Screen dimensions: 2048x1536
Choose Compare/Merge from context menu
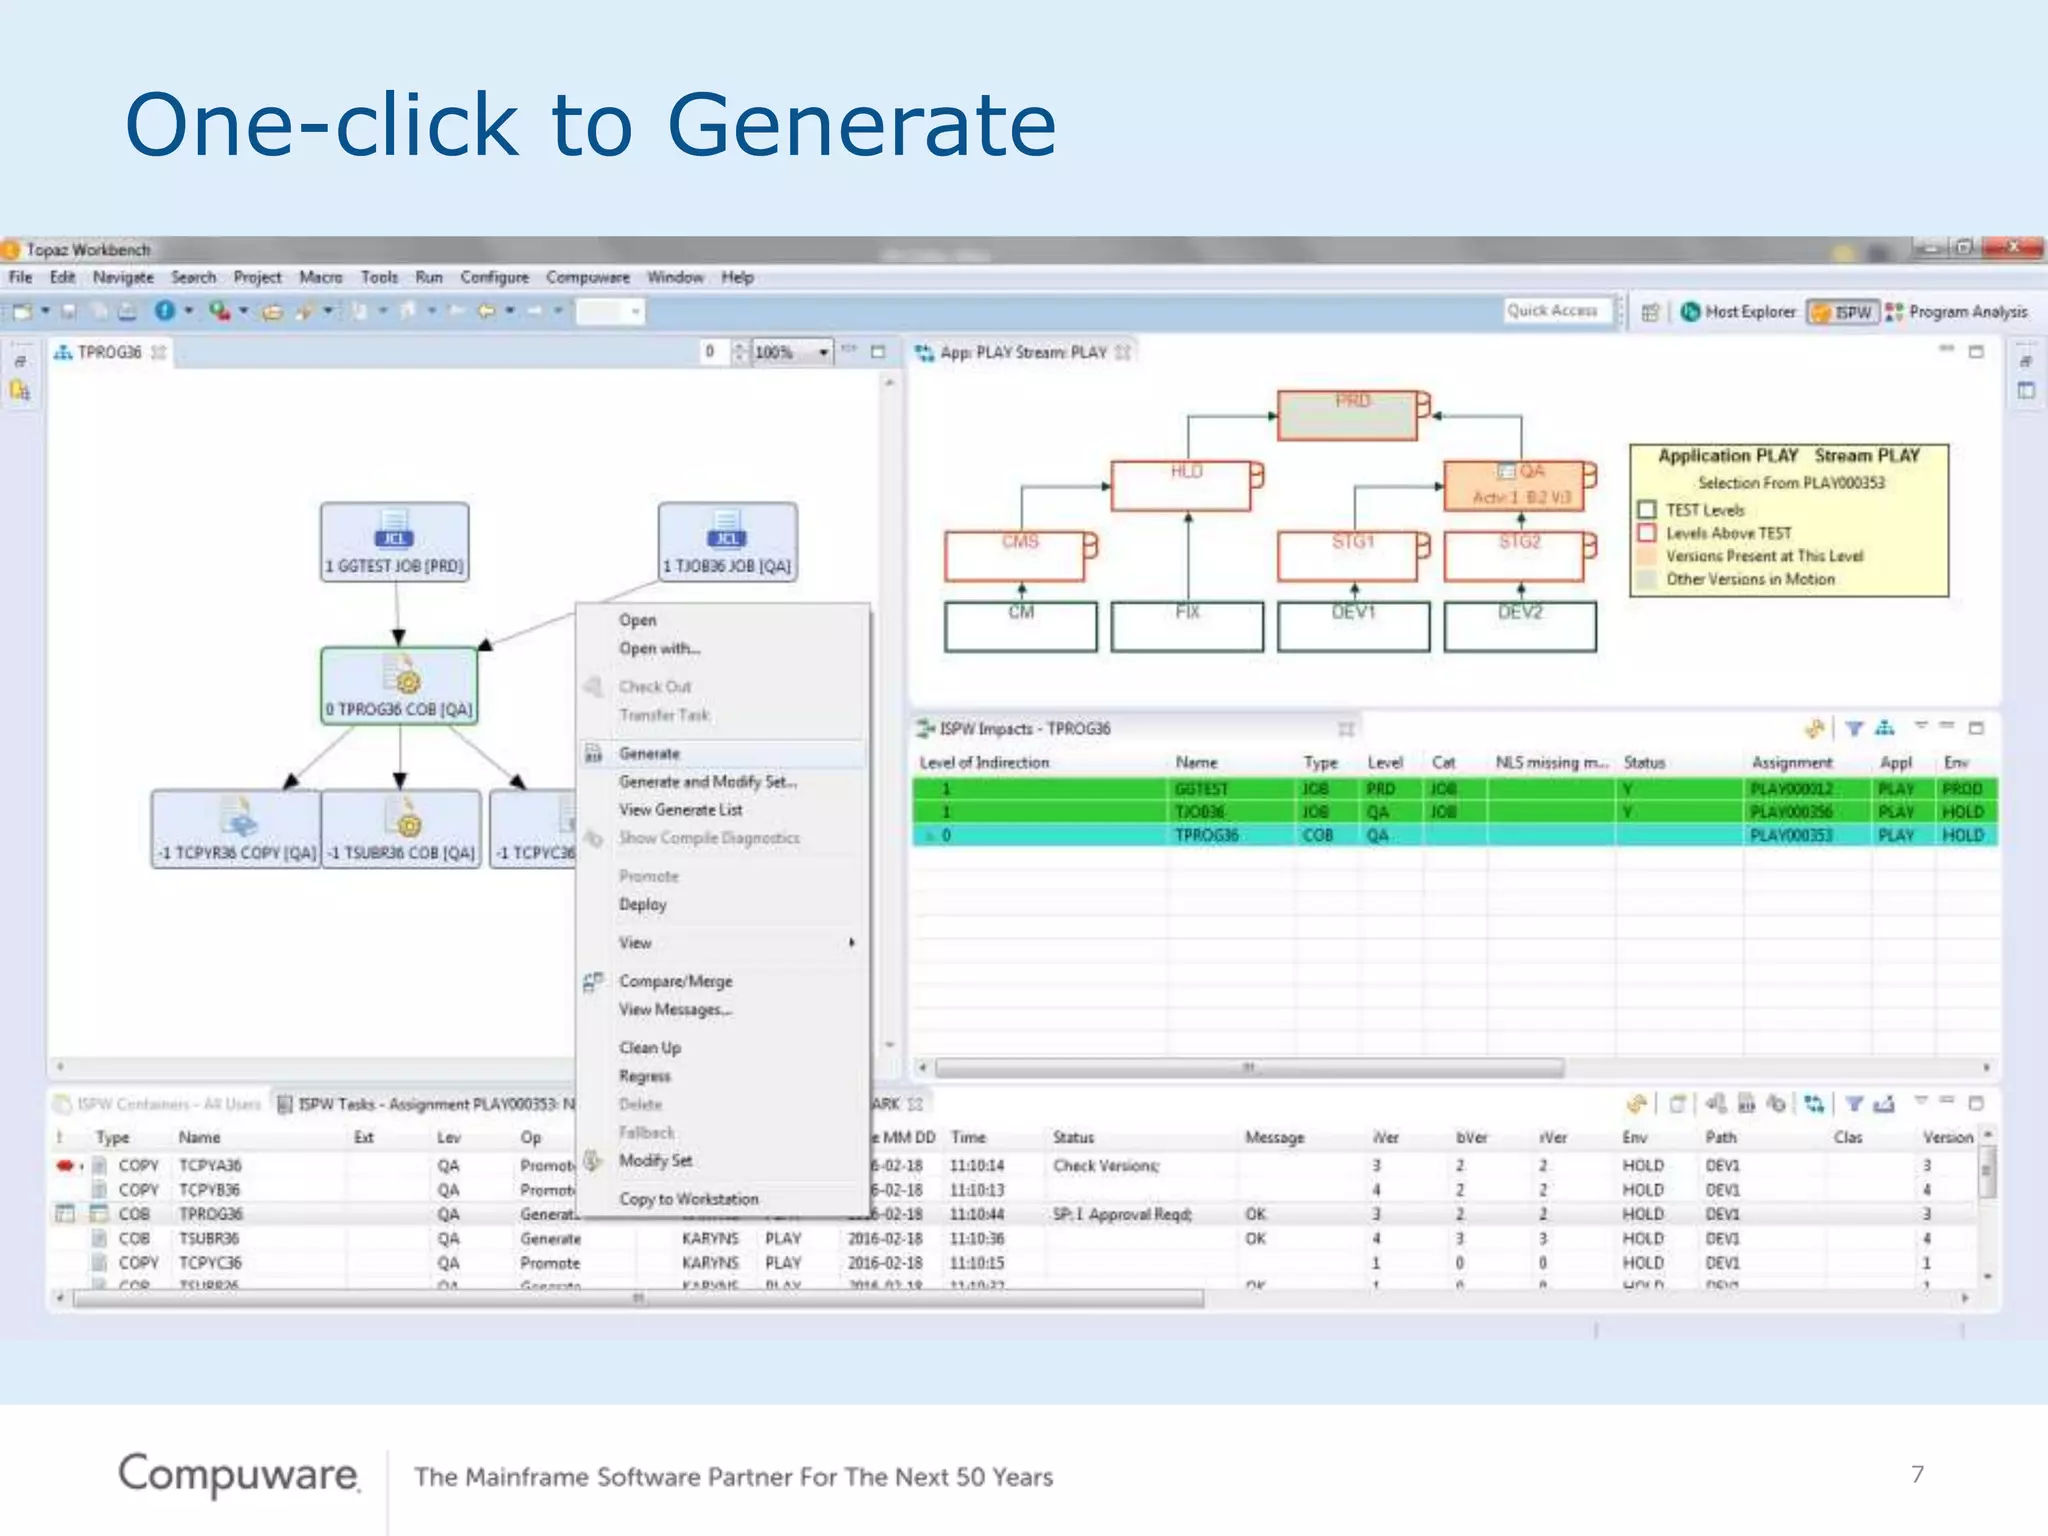point(675,981)
